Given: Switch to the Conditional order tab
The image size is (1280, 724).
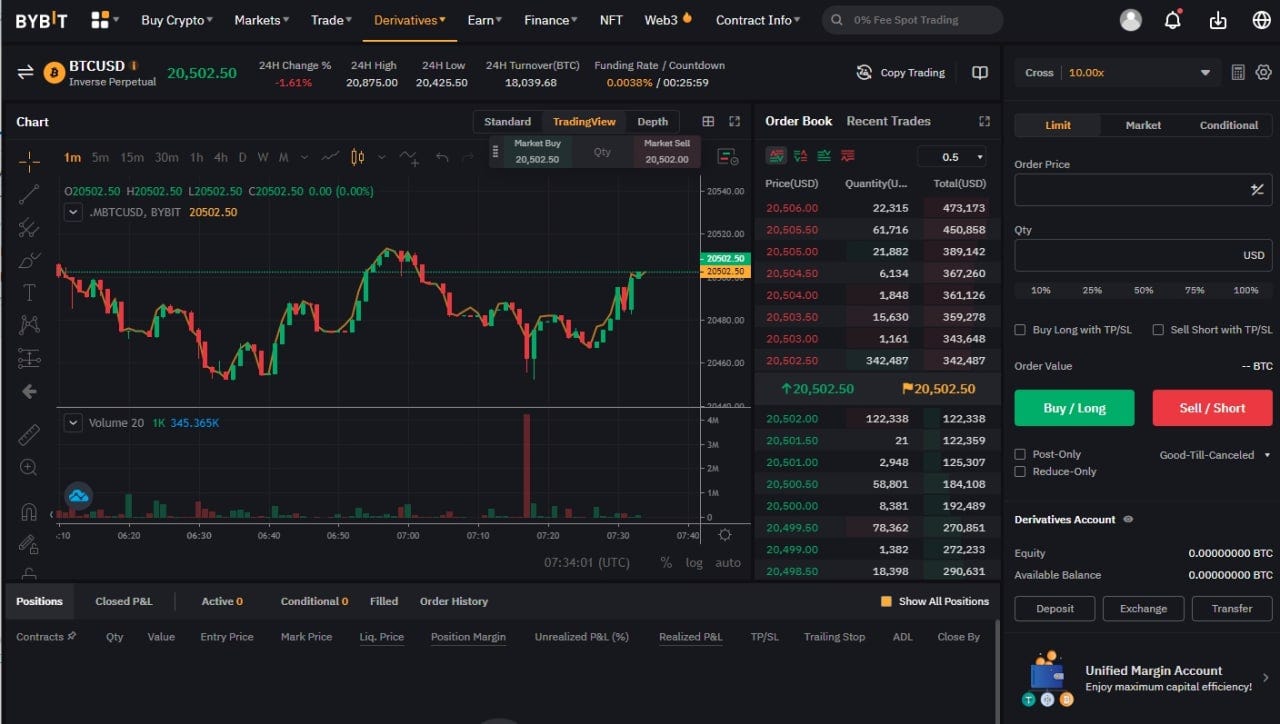Looking at the screenshot, I should pyautogui.click(x=1229, y=125).
